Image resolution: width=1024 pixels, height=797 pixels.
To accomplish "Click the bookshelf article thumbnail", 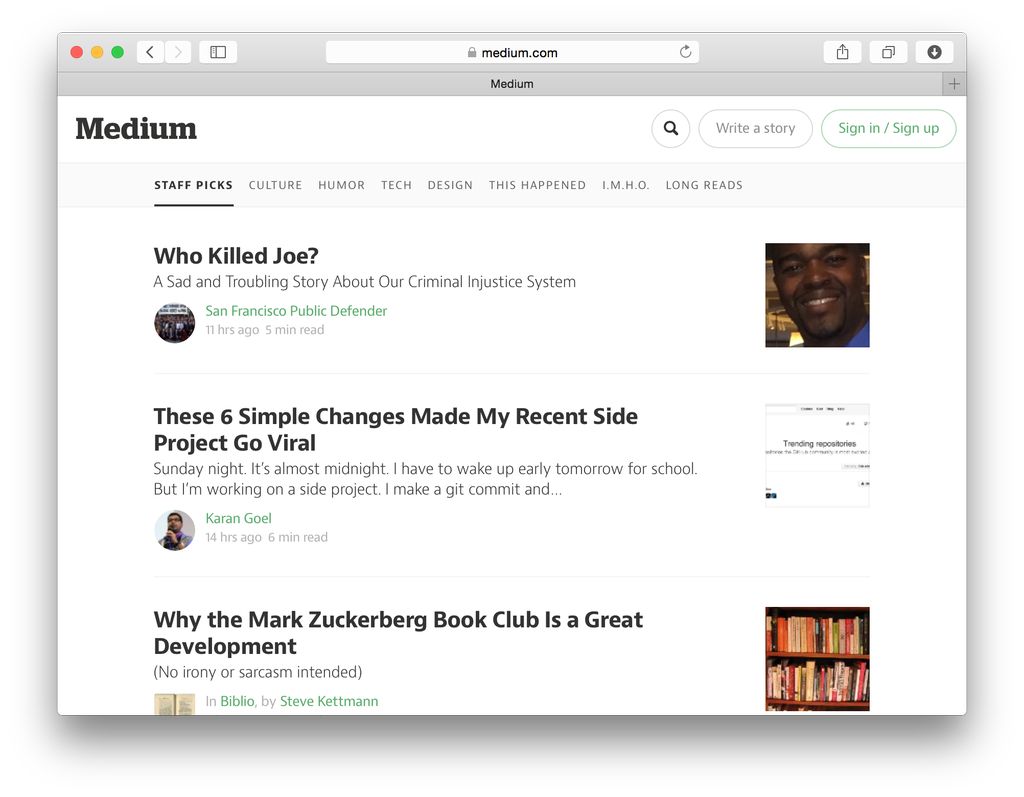I will coord(818,659).
